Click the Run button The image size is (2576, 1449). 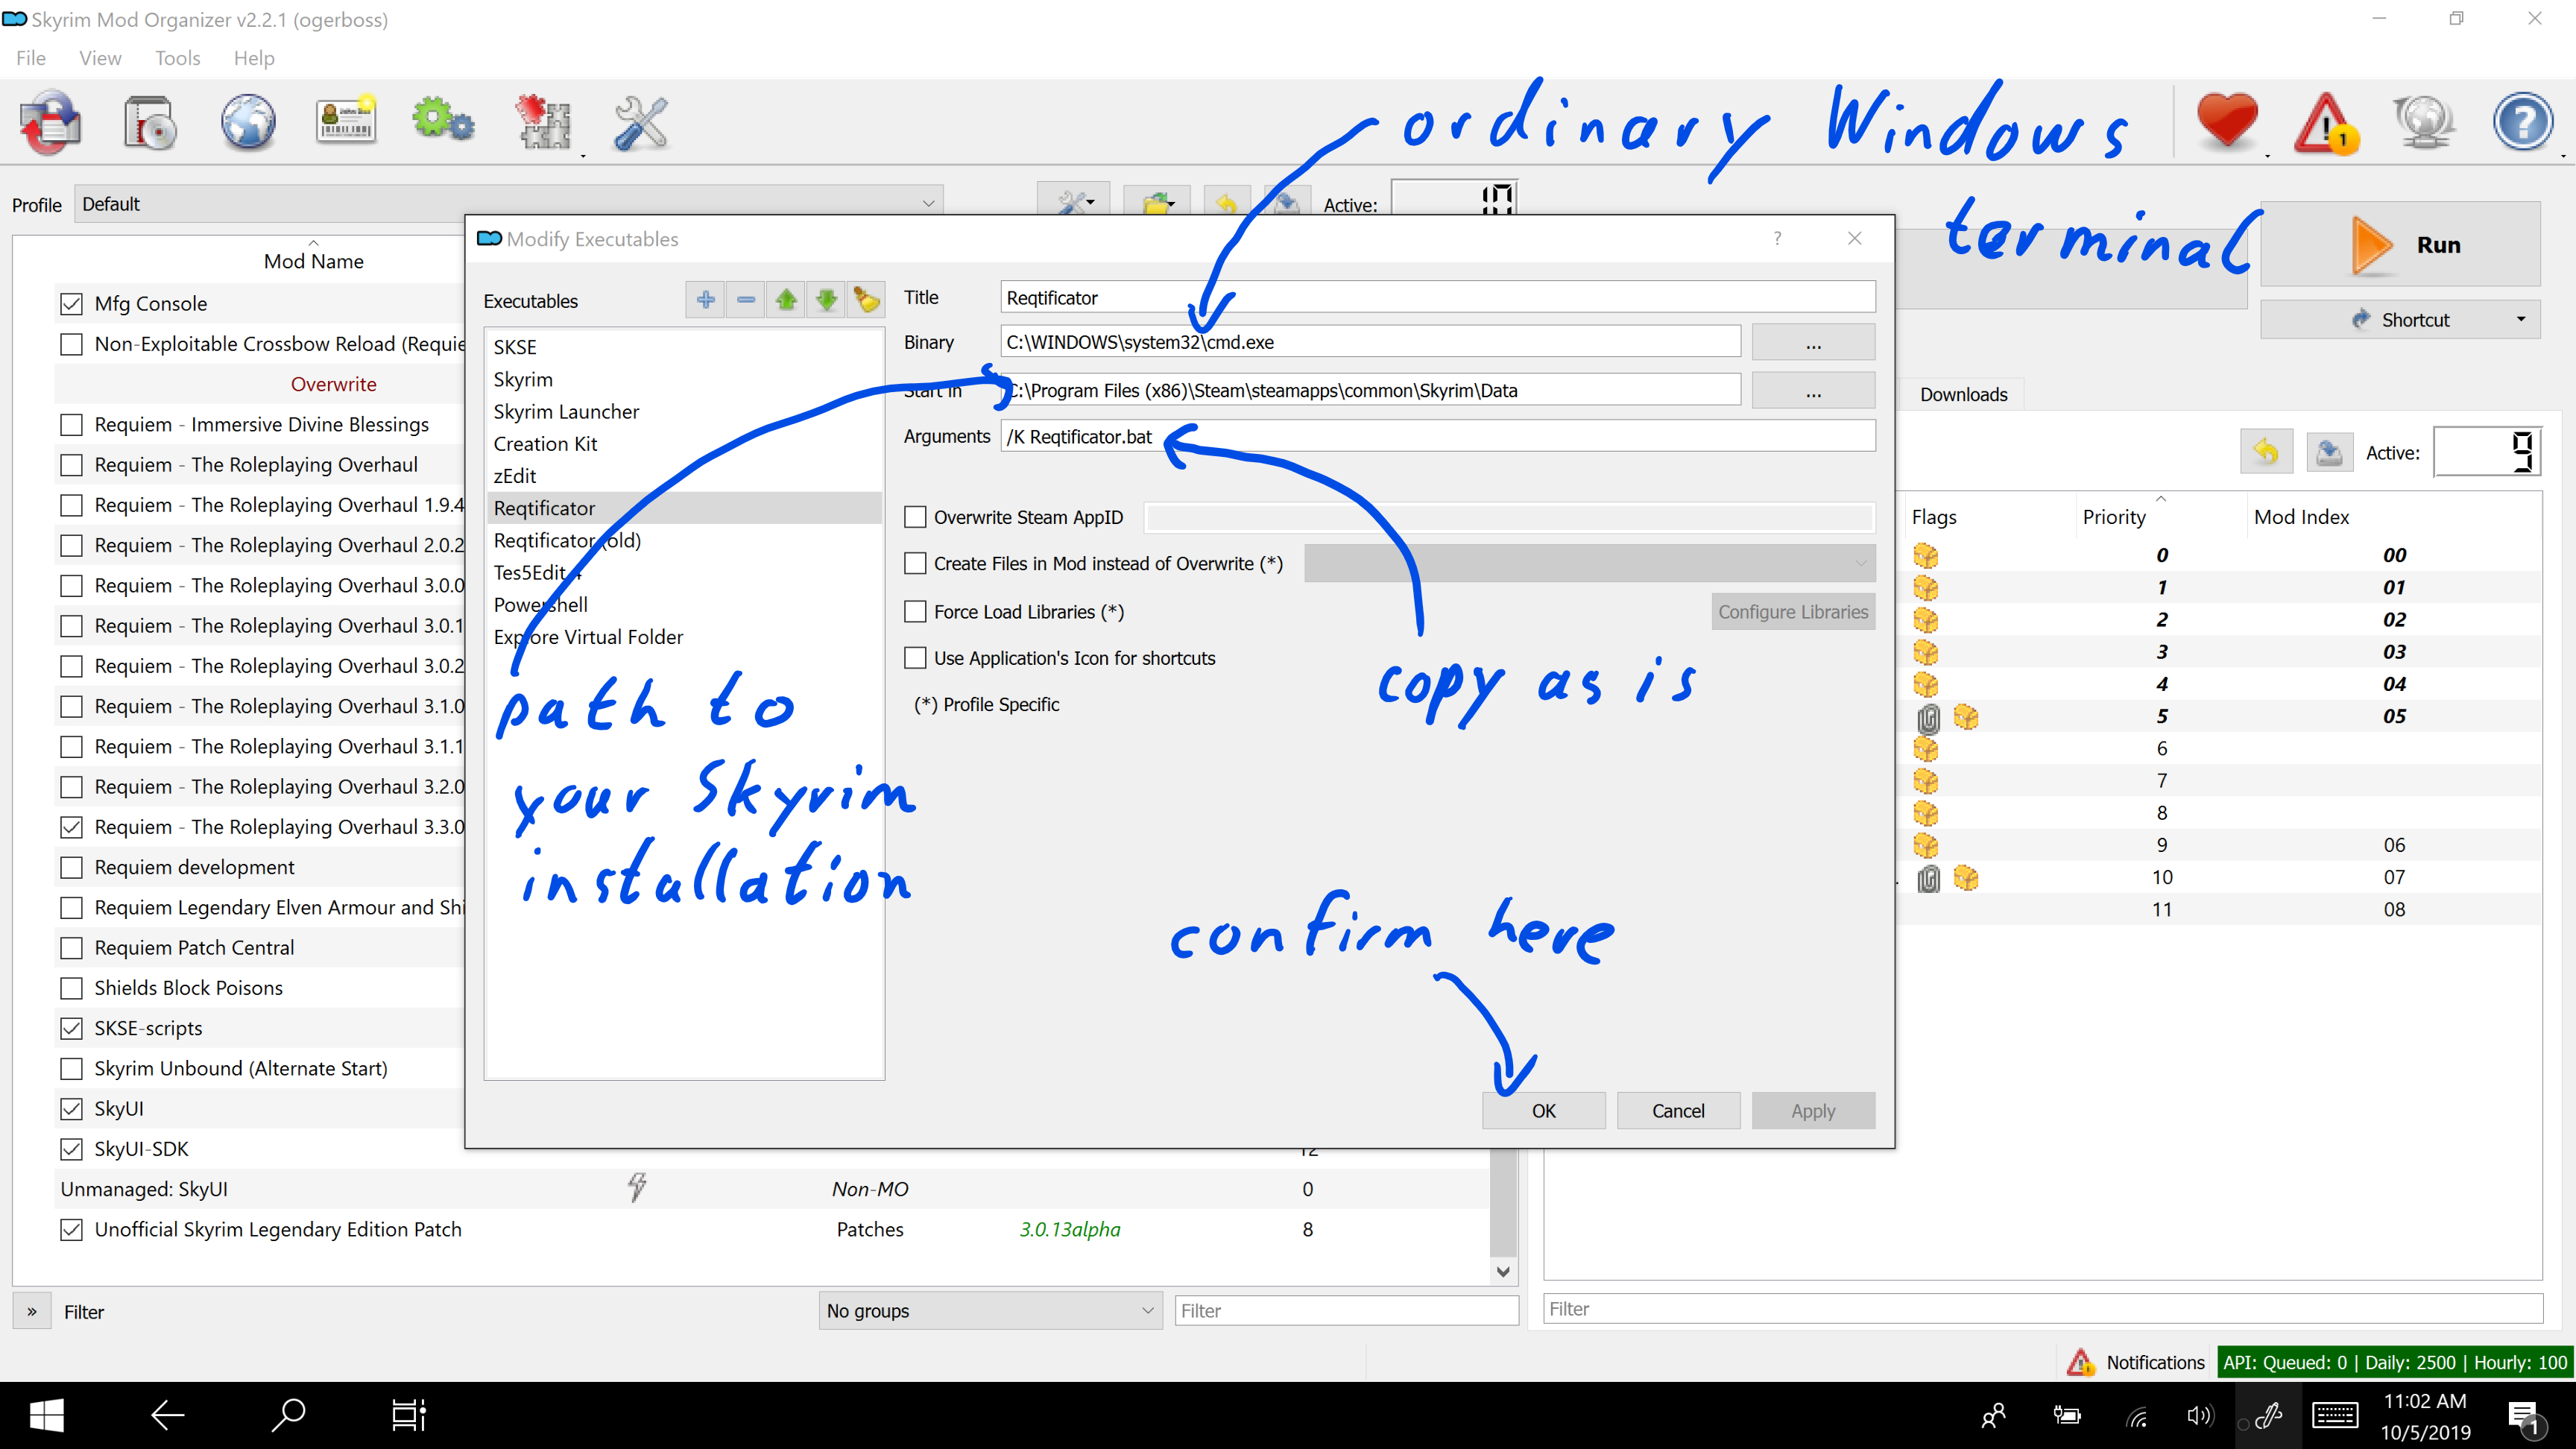tap(2401, 245)
